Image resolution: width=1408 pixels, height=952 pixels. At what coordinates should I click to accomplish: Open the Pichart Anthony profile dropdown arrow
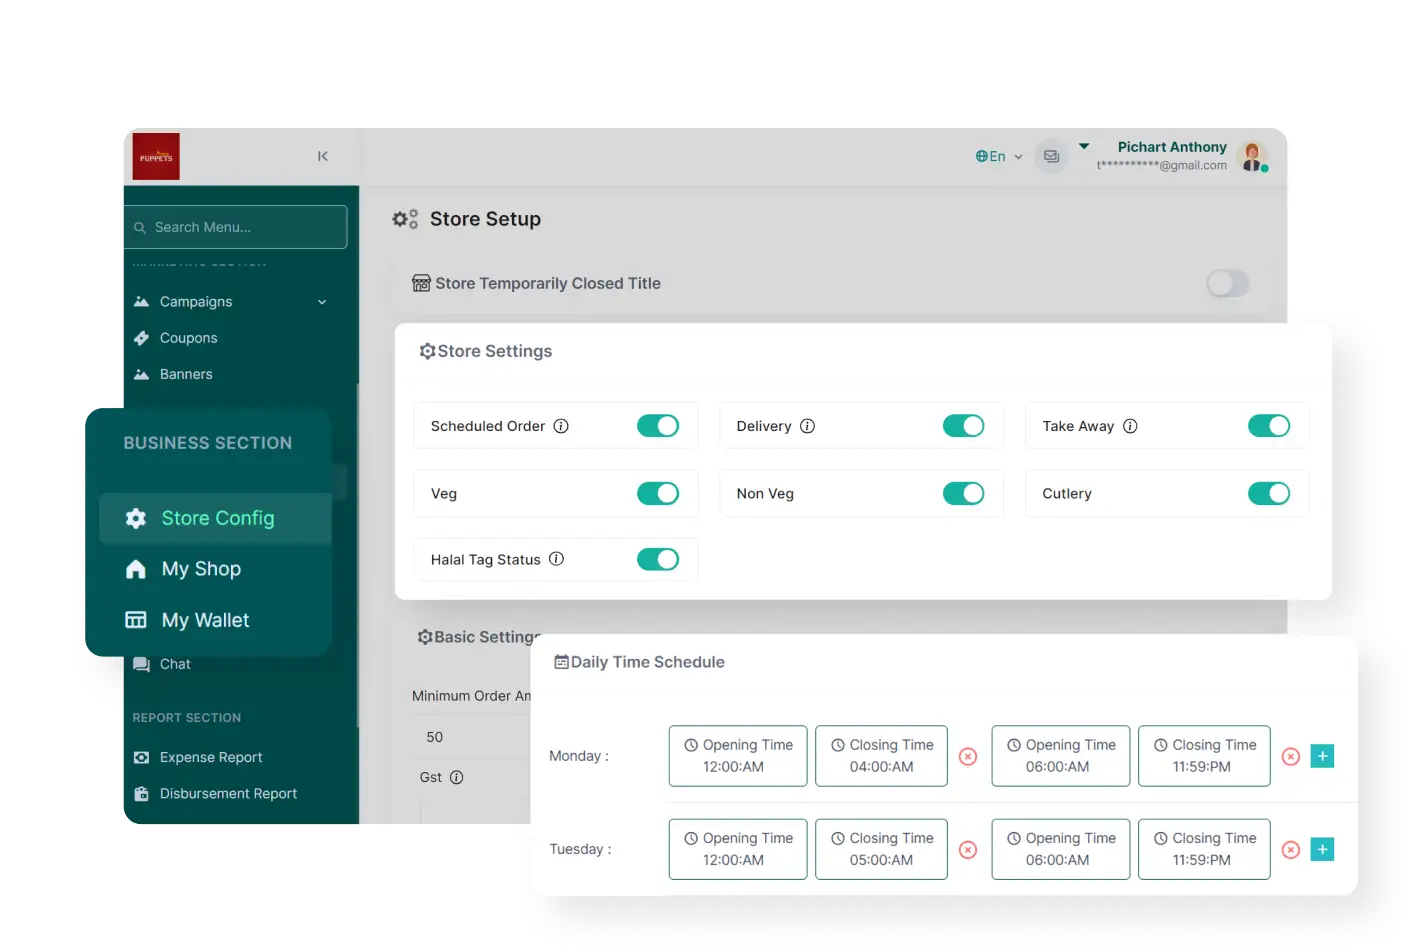[x=1084, y=147]
